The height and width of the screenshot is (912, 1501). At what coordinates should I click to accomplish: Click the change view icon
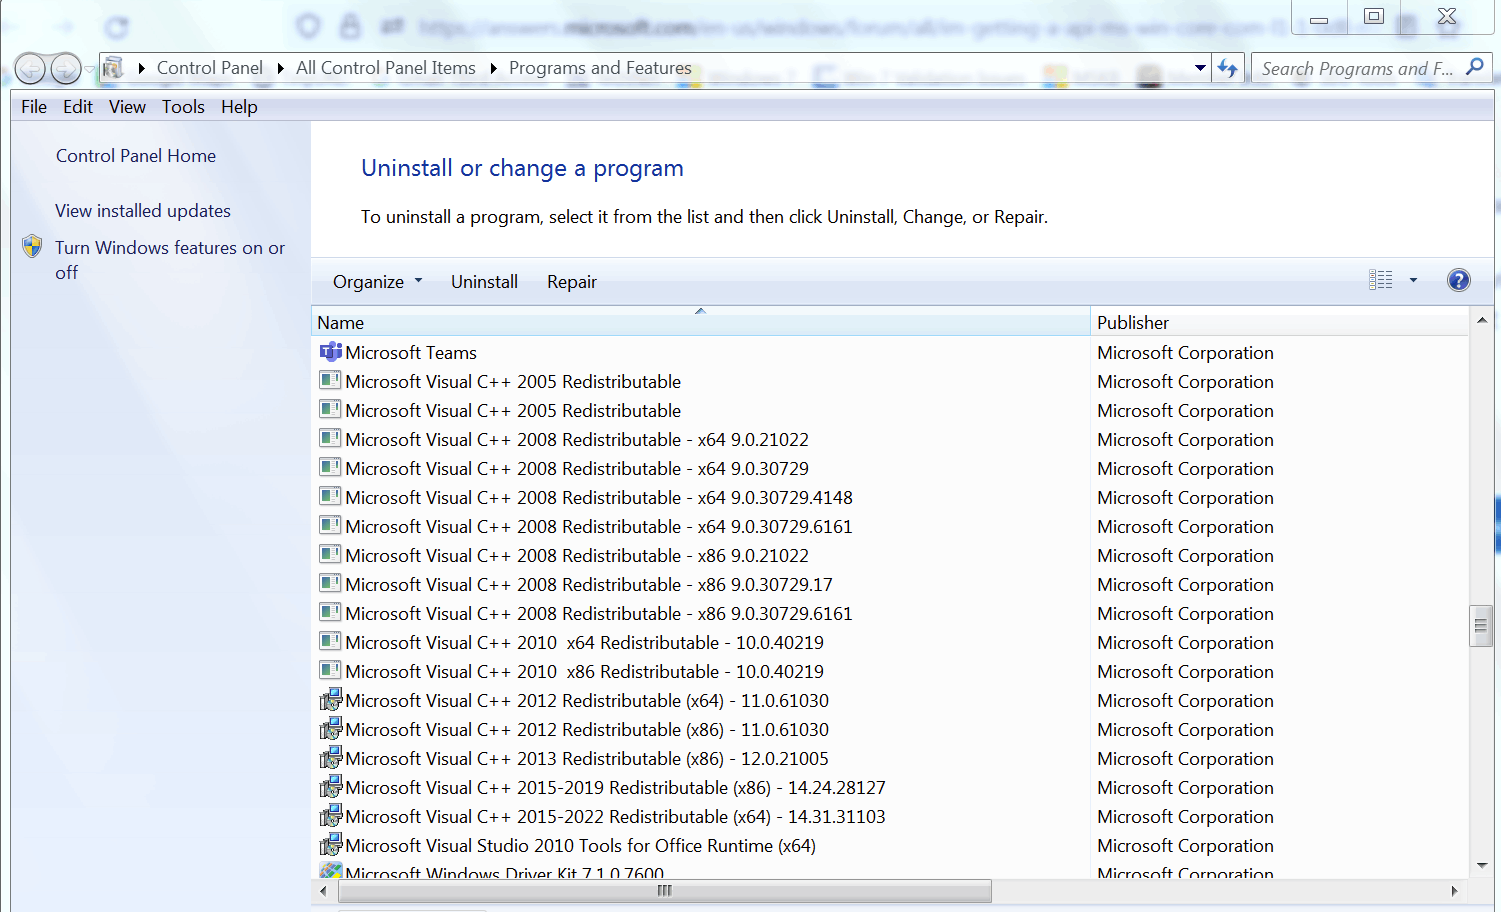click(x=1381, y=280)
